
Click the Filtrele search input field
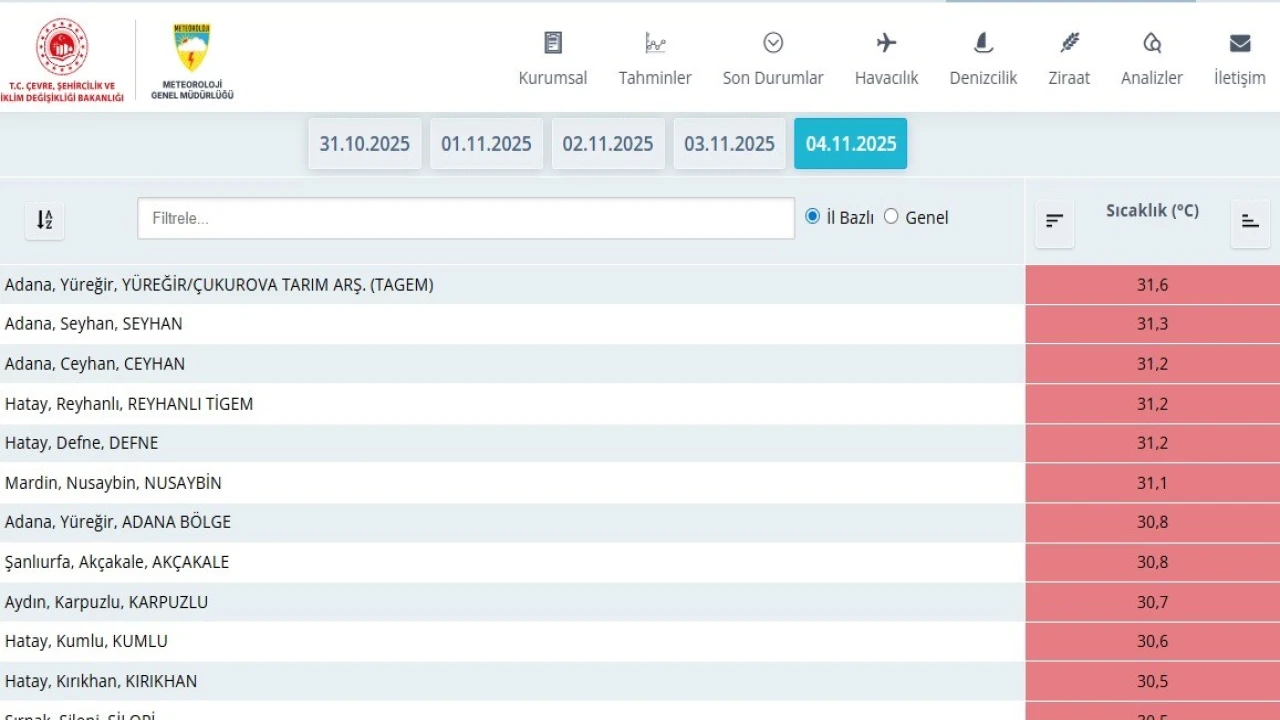click(466, 218)
